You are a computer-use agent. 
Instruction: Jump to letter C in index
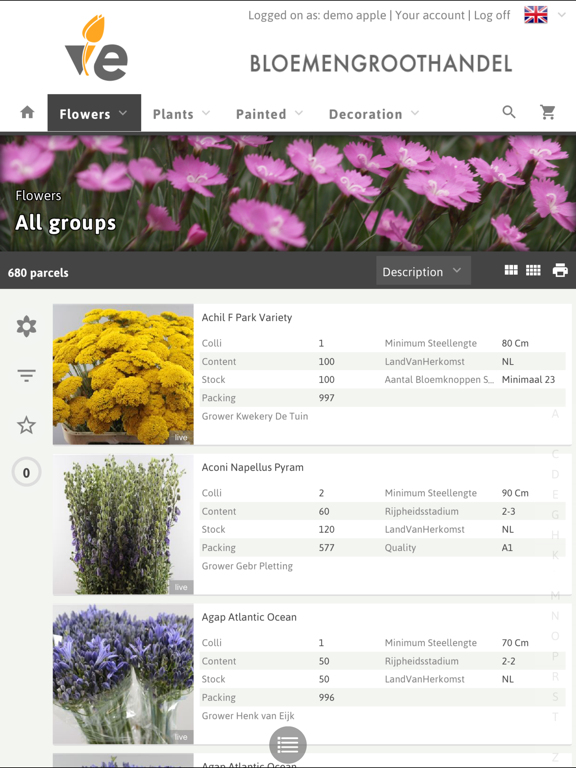click(555, 454)
